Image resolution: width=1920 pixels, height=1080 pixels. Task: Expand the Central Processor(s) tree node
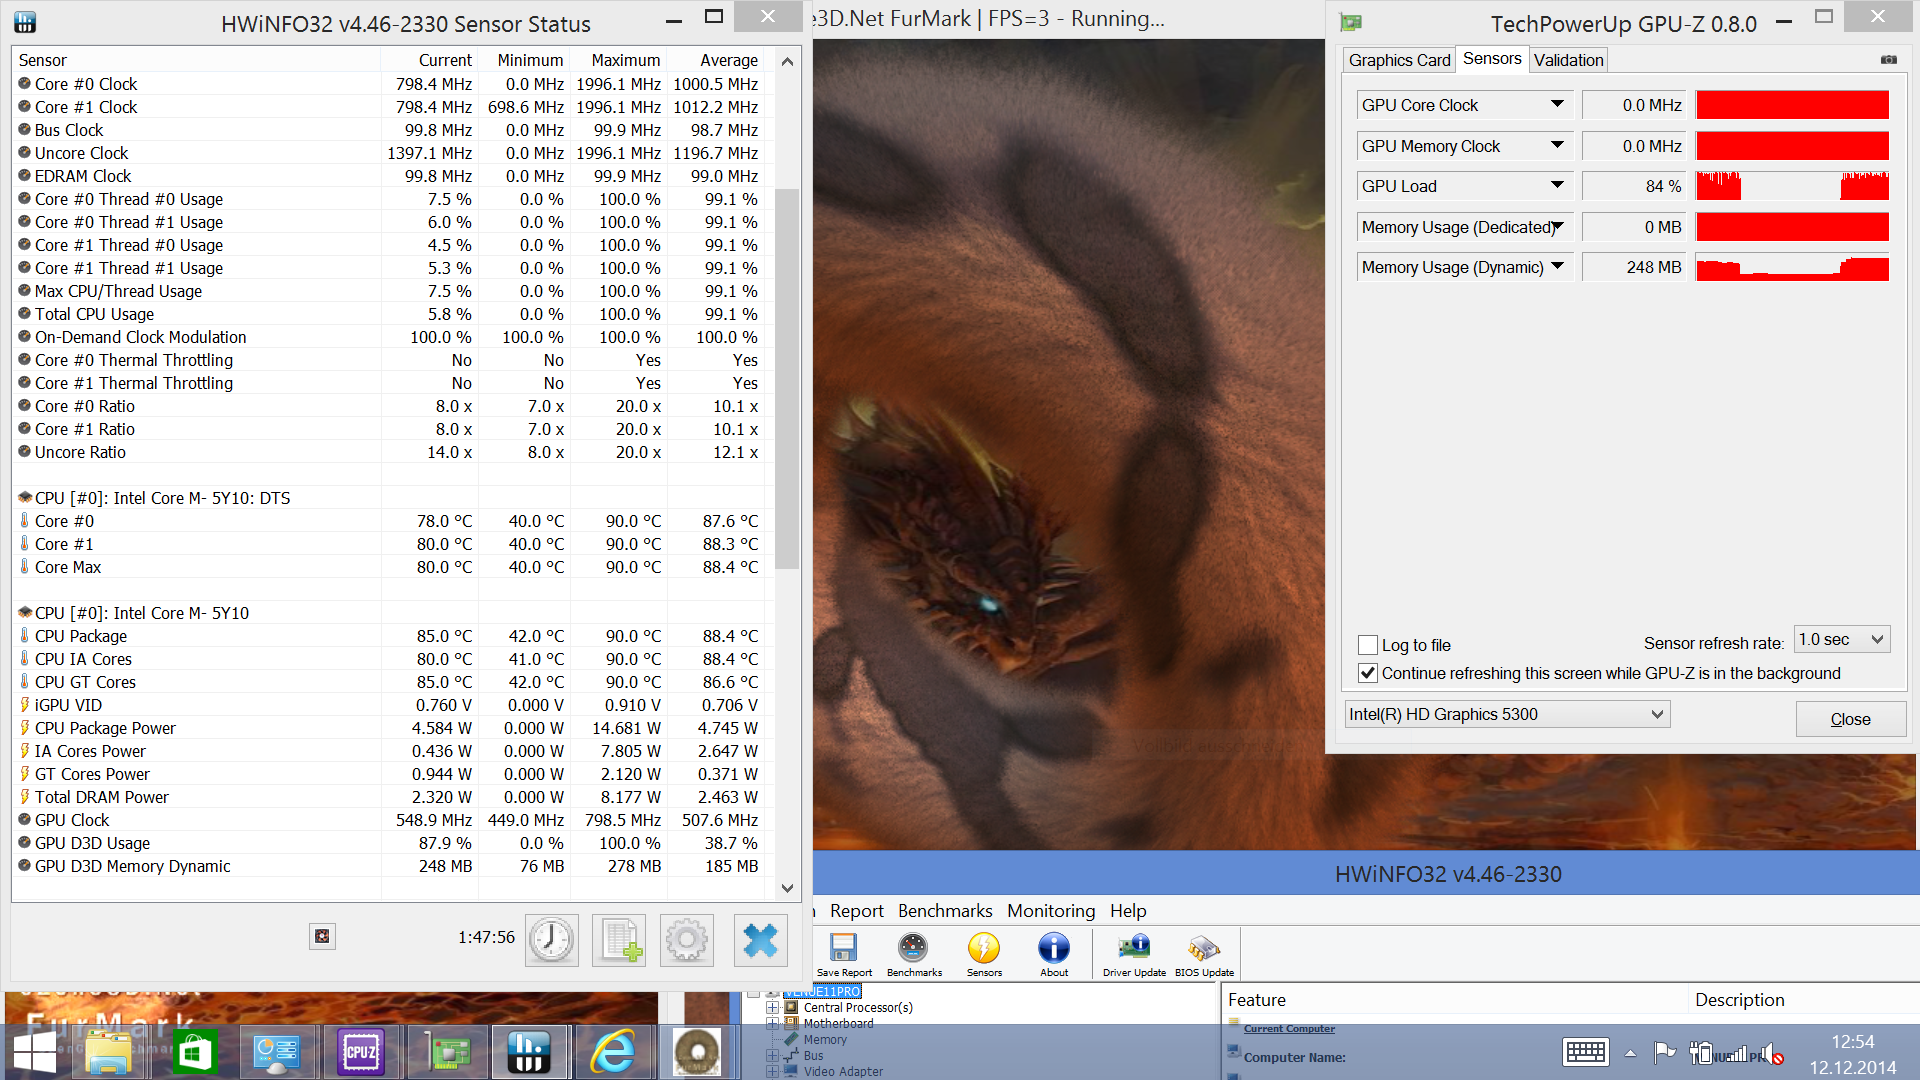772,1007
